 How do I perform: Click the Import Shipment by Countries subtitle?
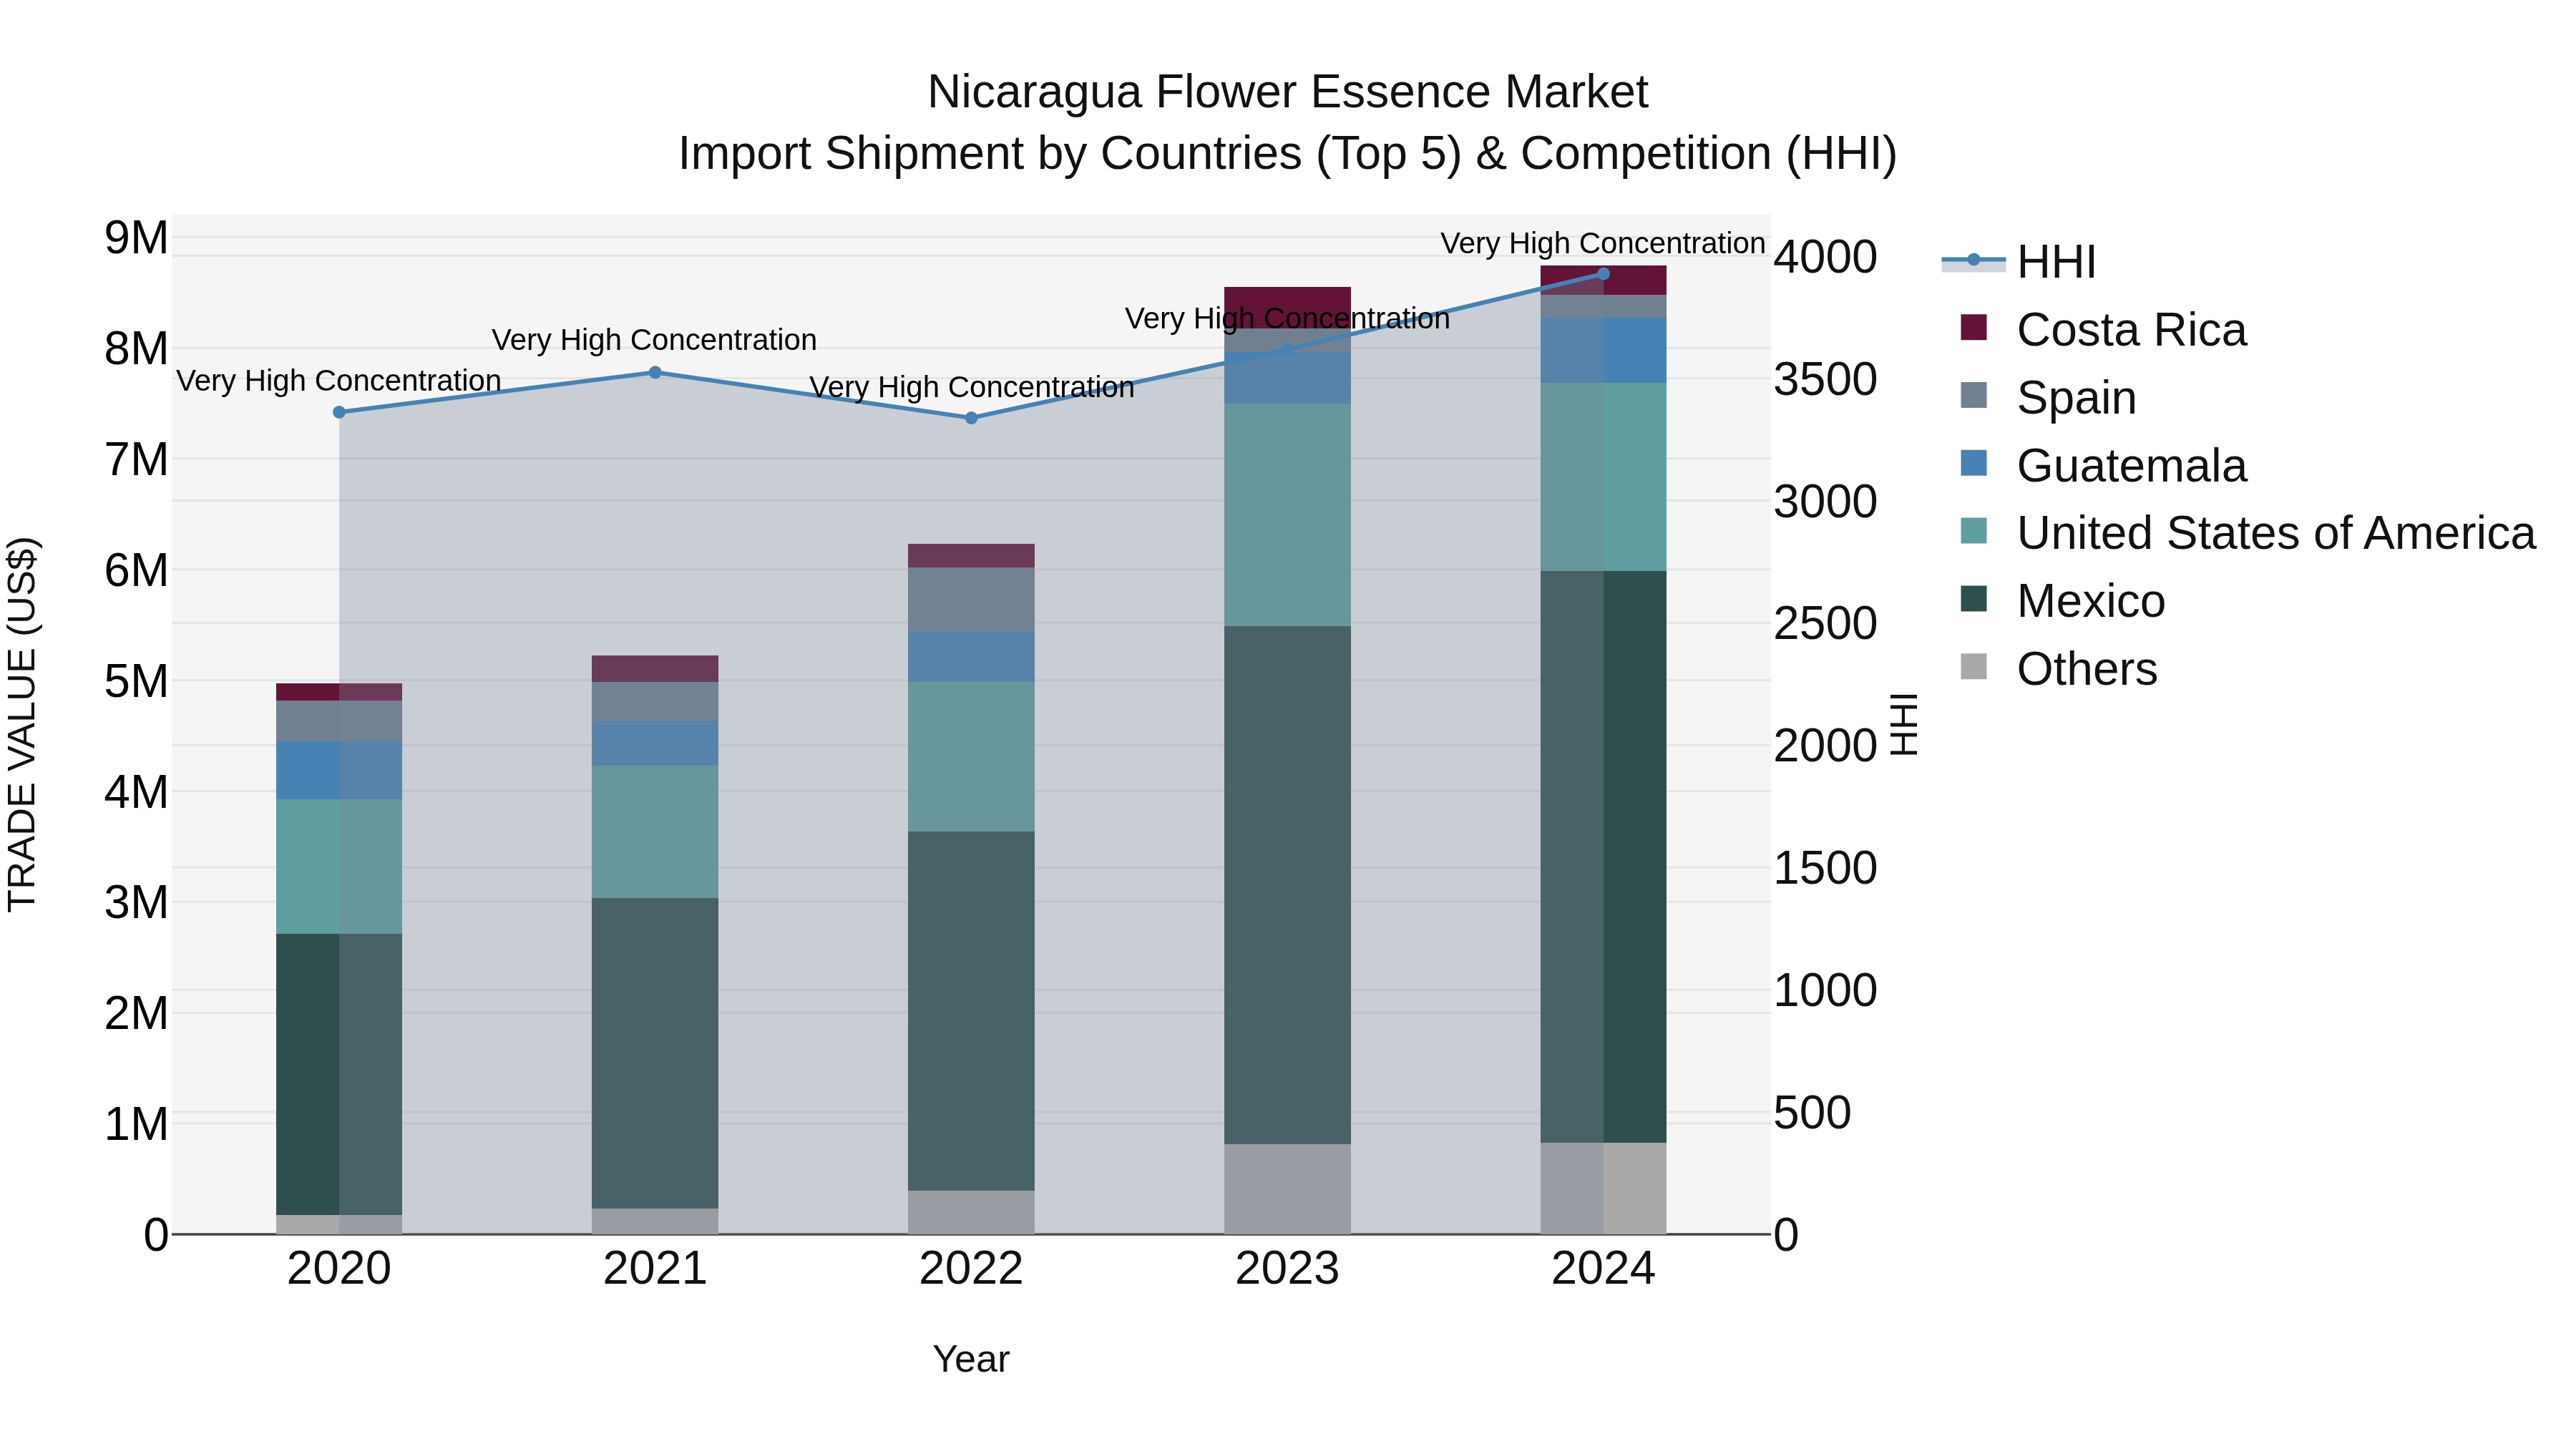(1288, 154)
